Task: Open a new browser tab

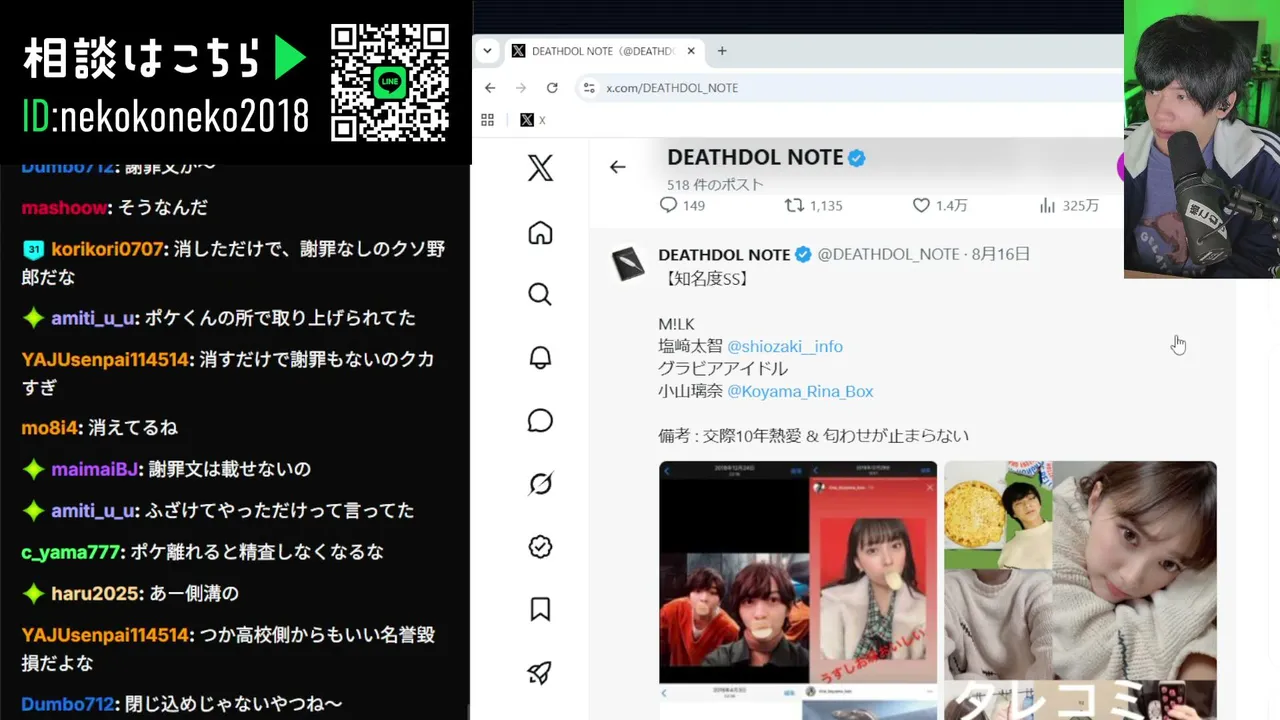Action: coord(722,51)
